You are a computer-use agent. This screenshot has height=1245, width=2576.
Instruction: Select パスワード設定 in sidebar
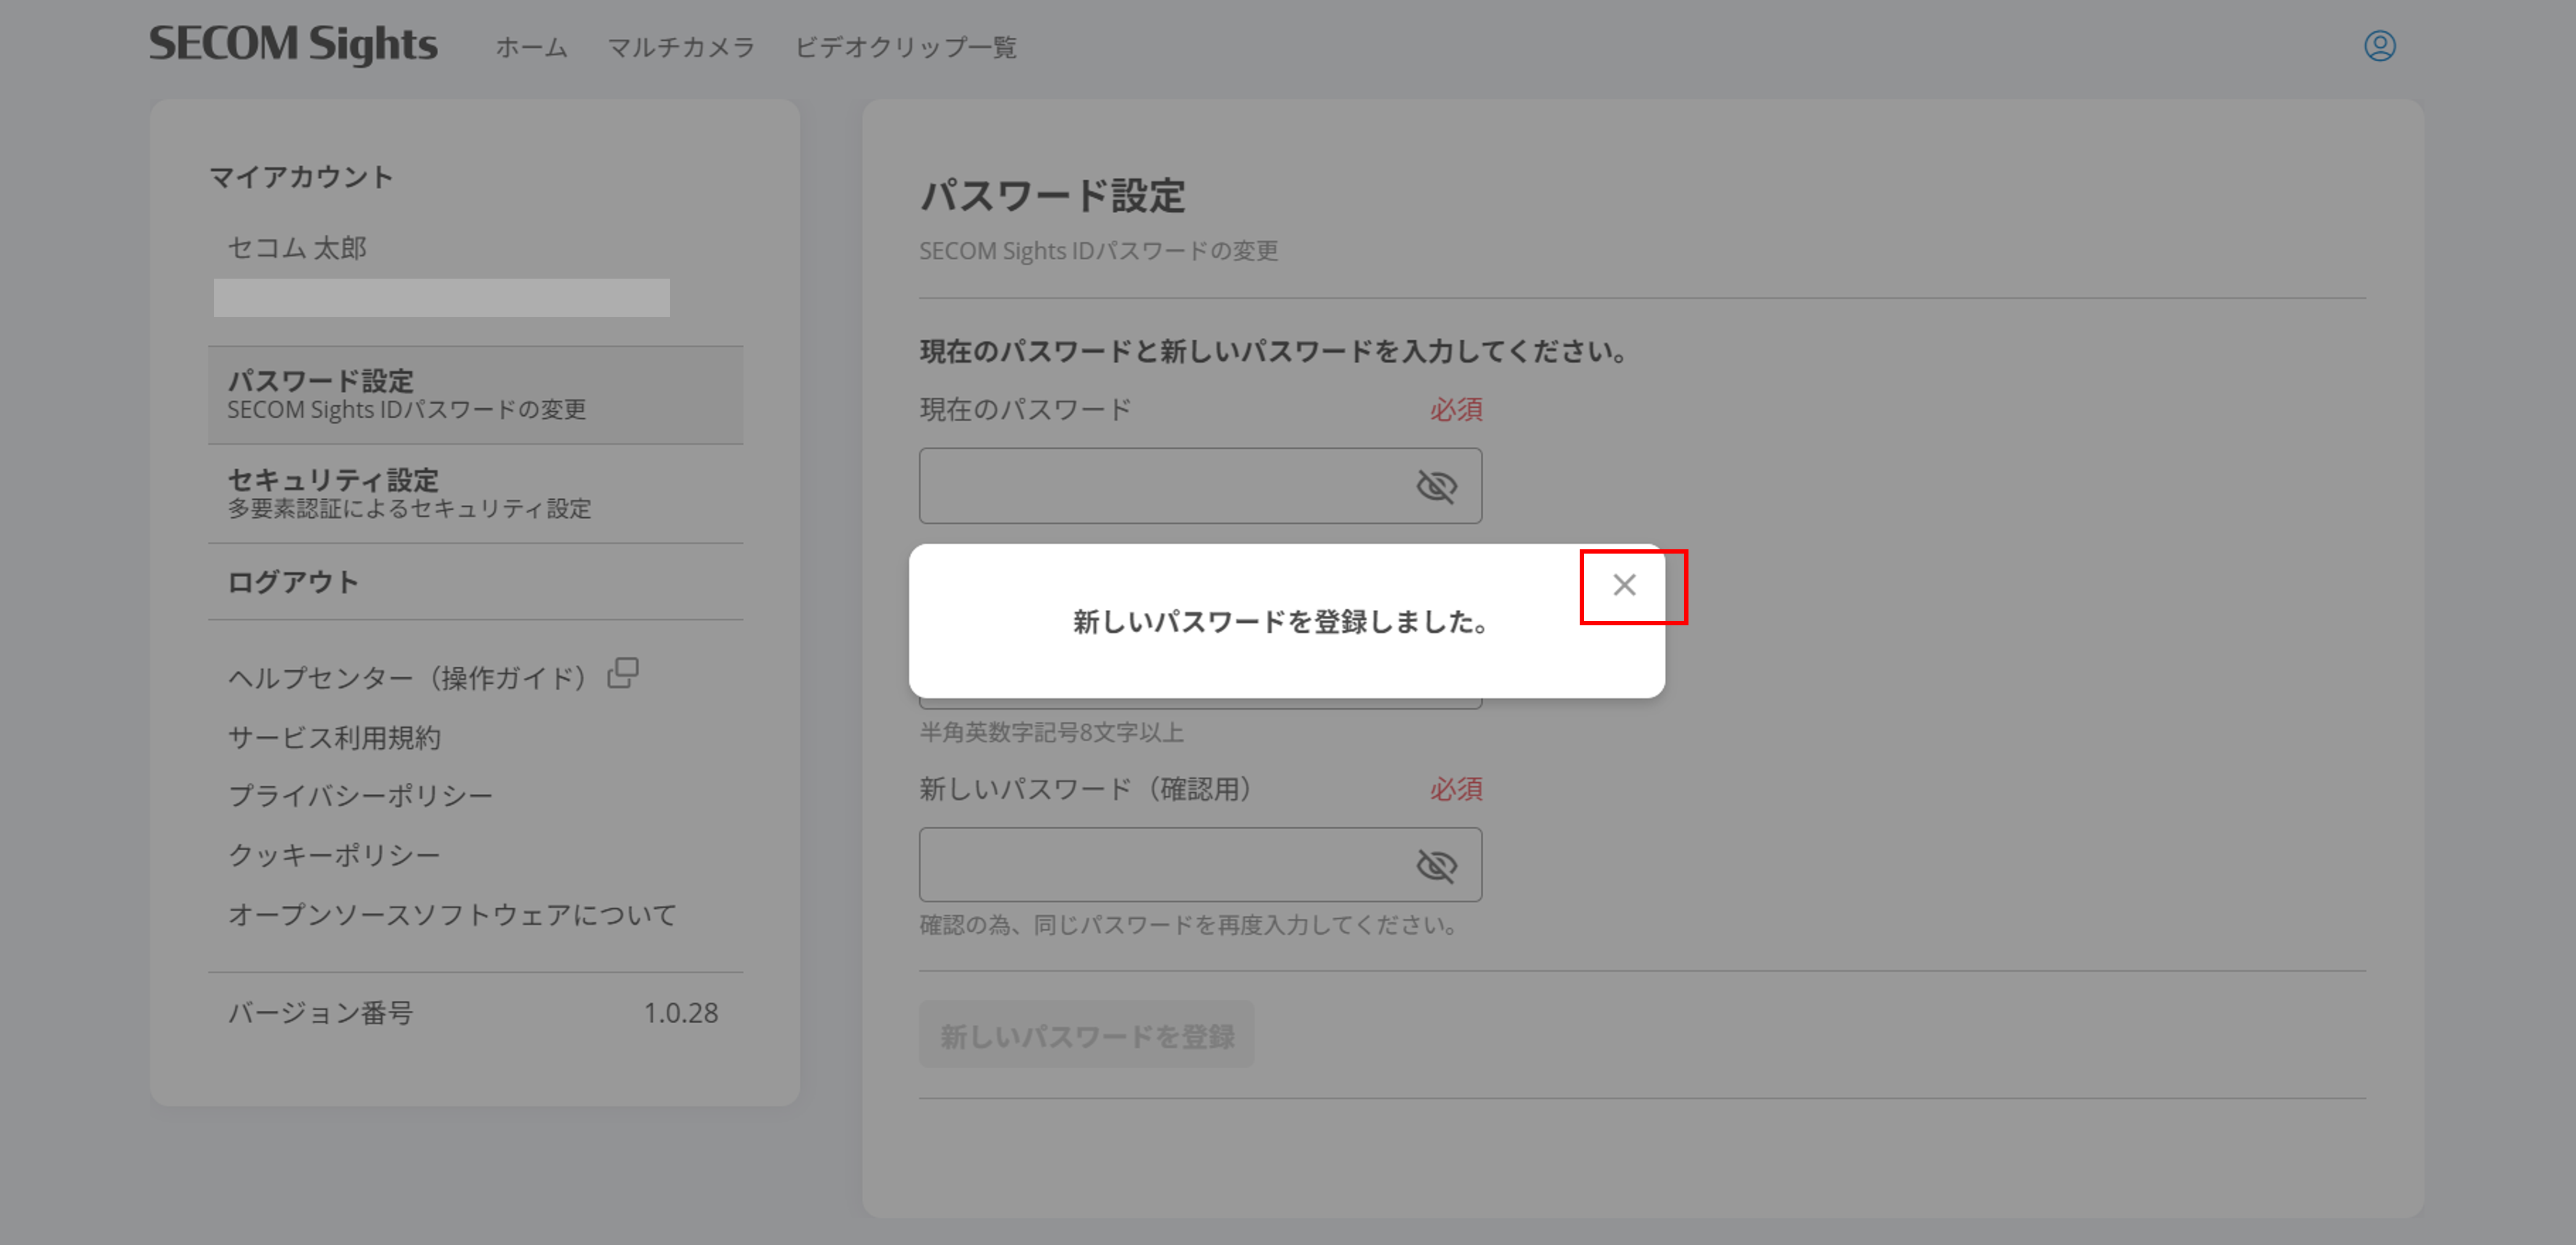coord(475,395)
